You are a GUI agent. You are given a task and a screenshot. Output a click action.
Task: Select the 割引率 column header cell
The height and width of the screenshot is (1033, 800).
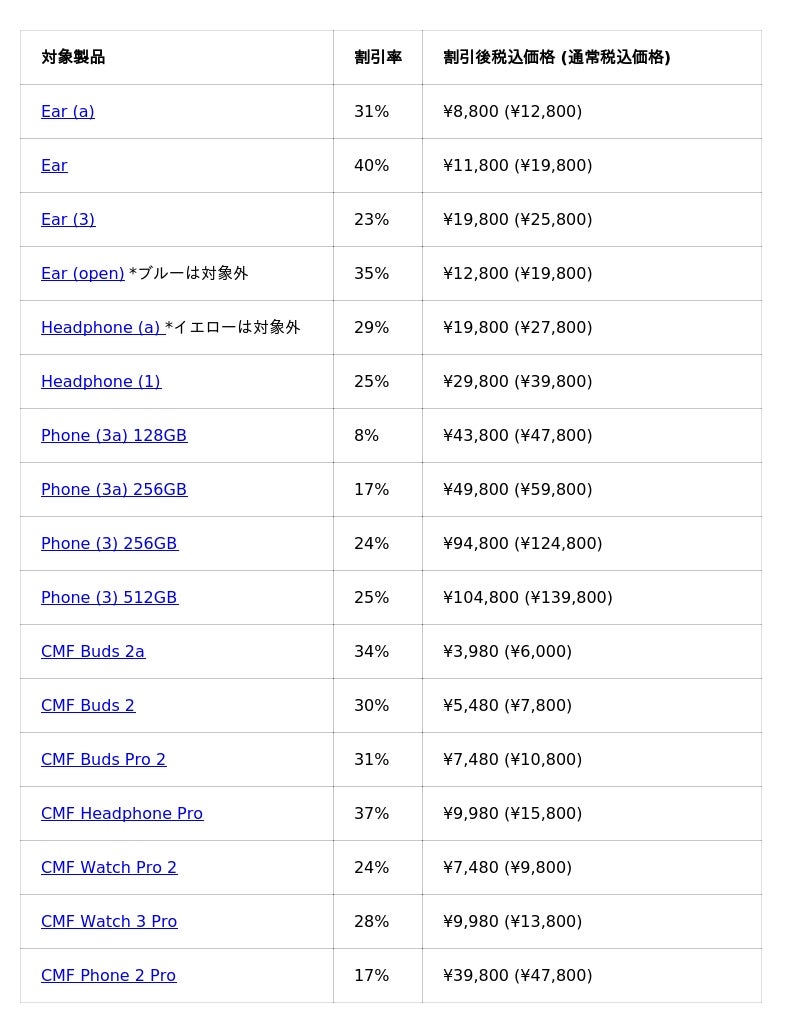point(378,57)
